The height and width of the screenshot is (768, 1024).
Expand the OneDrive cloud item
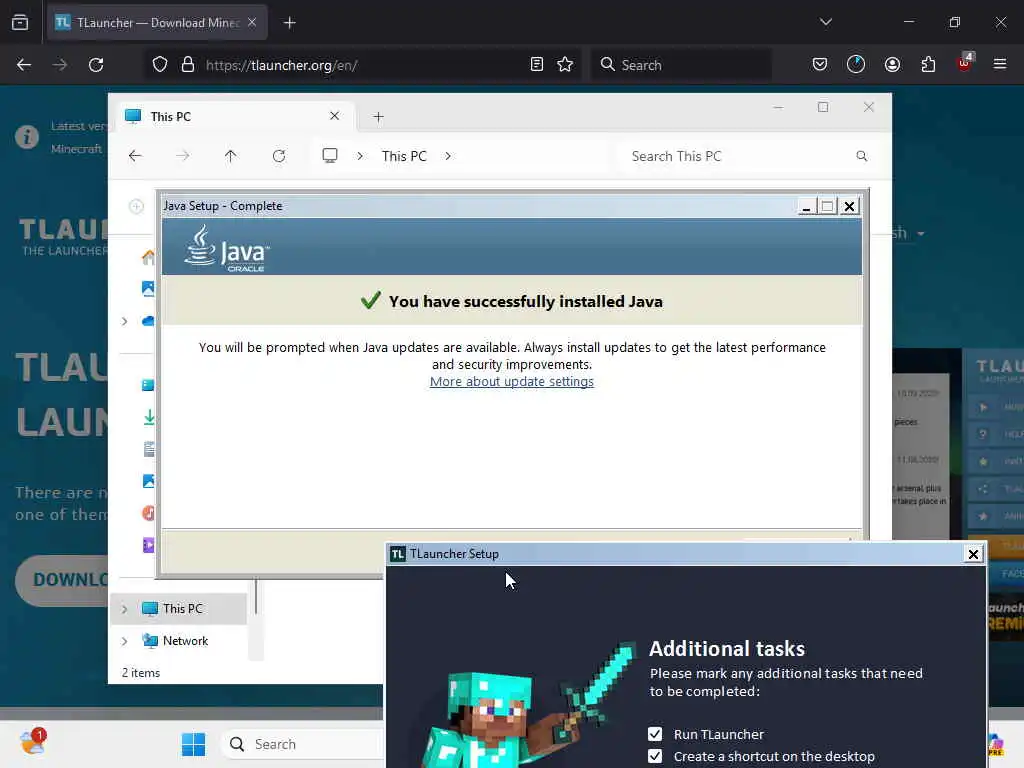pos(124,321)
